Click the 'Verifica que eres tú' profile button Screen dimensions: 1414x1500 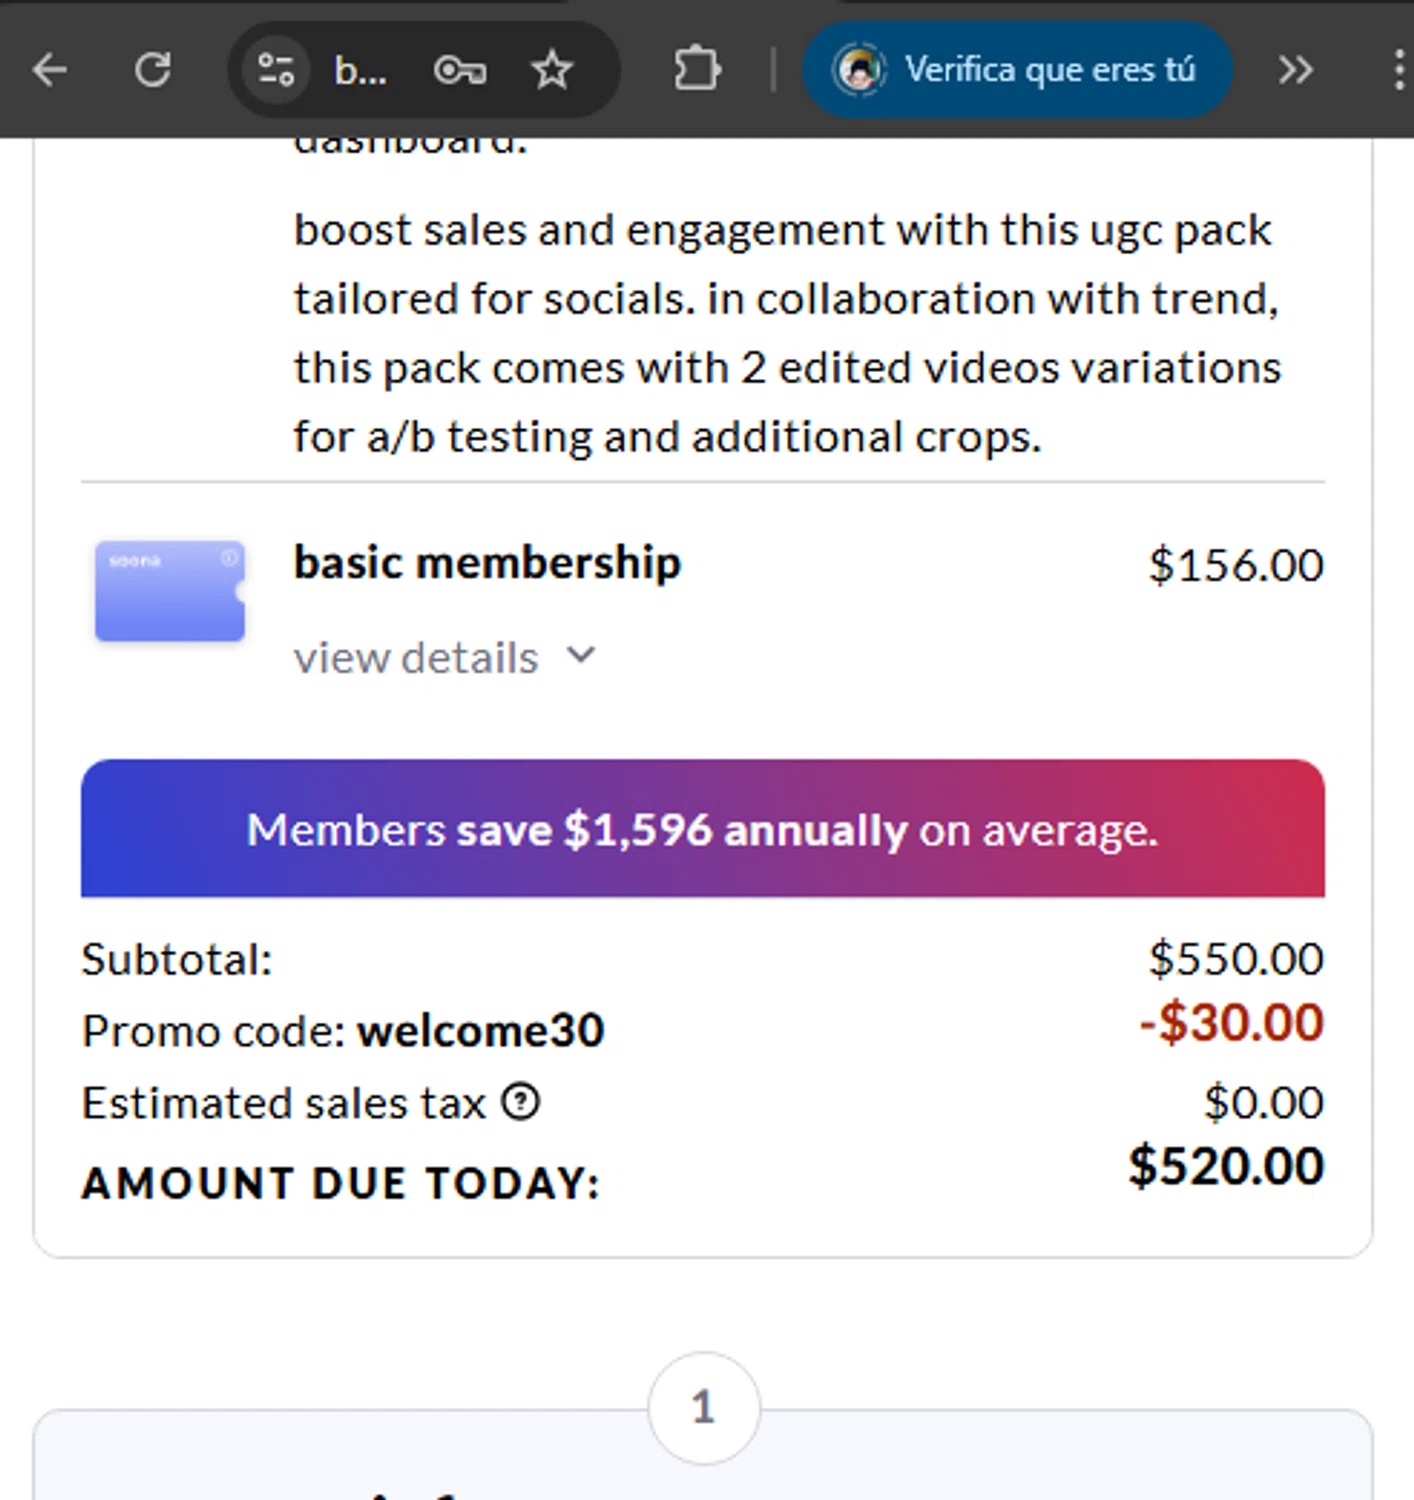tap(1017, 70)
